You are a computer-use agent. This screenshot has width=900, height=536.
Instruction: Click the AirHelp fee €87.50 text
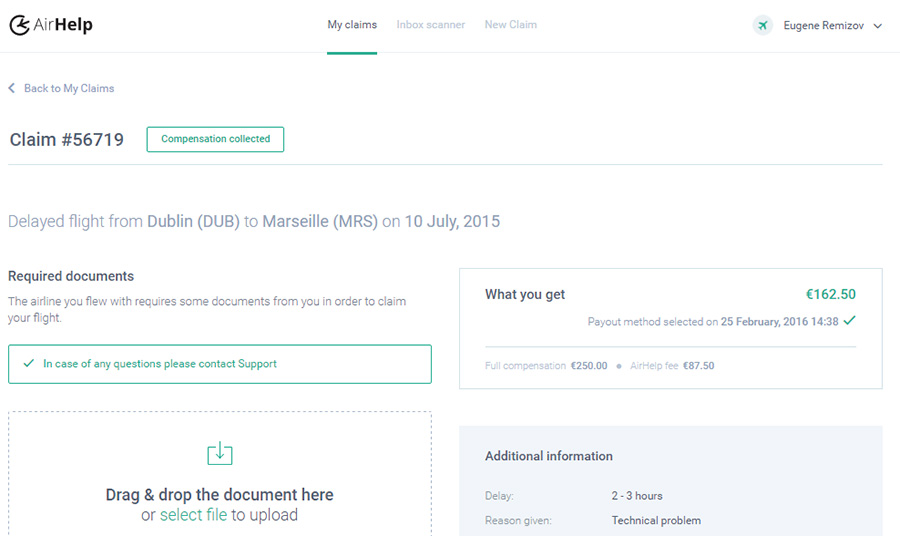672,366
